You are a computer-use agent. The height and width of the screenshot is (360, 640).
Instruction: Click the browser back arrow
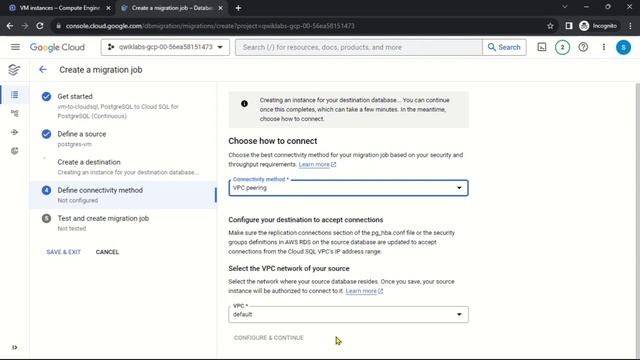tap(10, 26)
